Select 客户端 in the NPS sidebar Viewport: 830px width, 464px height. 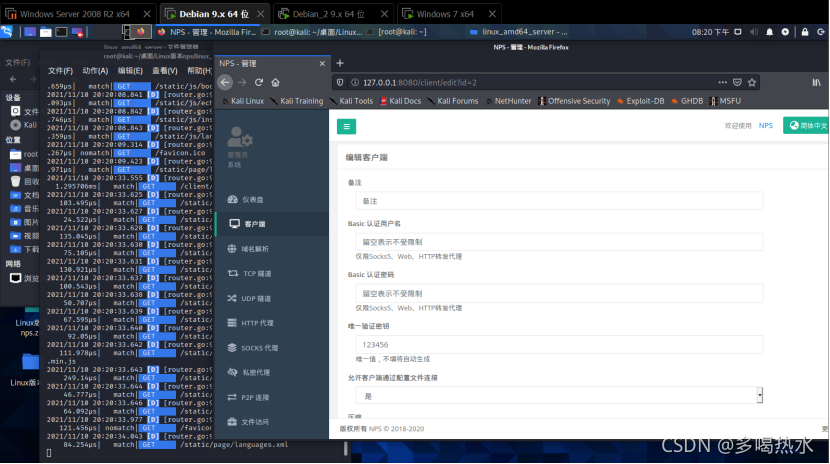[272, 224]
